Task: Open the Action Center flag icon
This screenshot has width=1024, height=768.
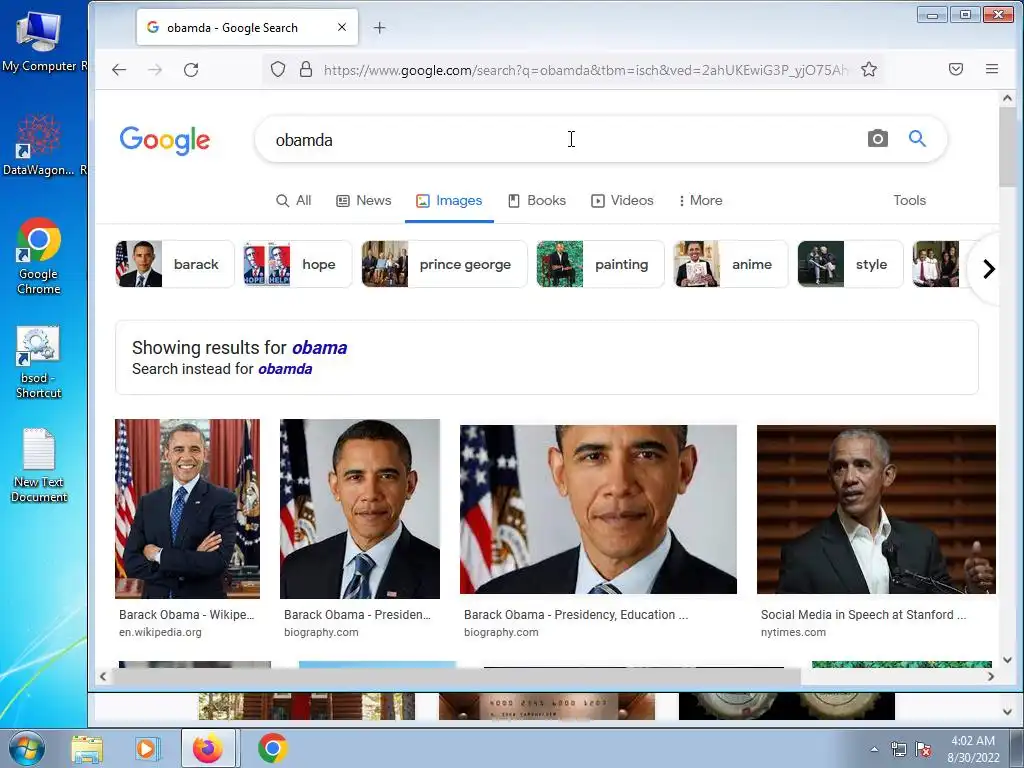Action: [923, 749]
